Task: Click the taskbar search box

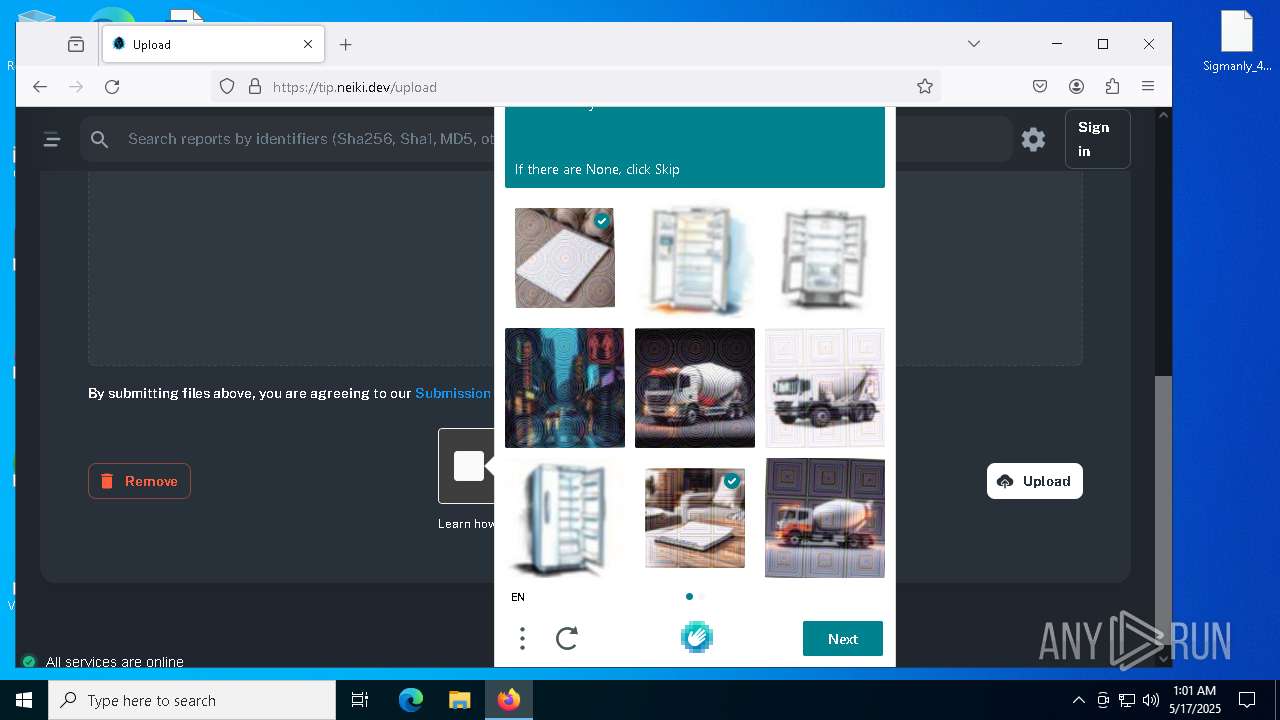Action: coord(192,700)
